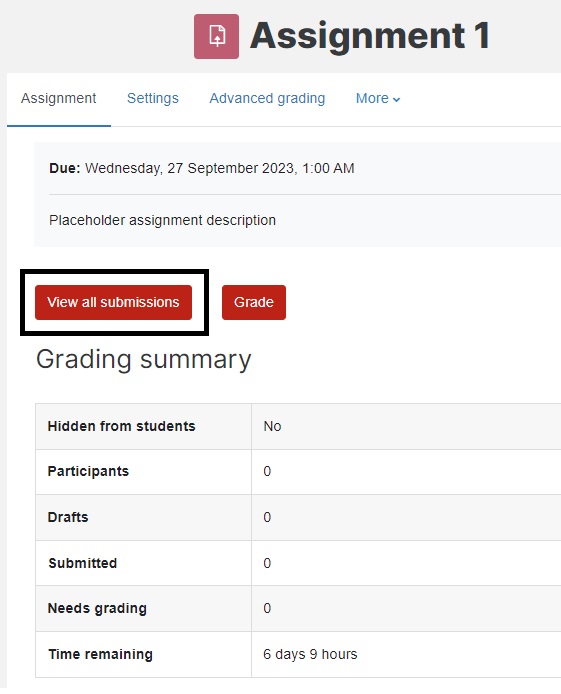Click the Hidden from students row label

click(x=121, y=426)
